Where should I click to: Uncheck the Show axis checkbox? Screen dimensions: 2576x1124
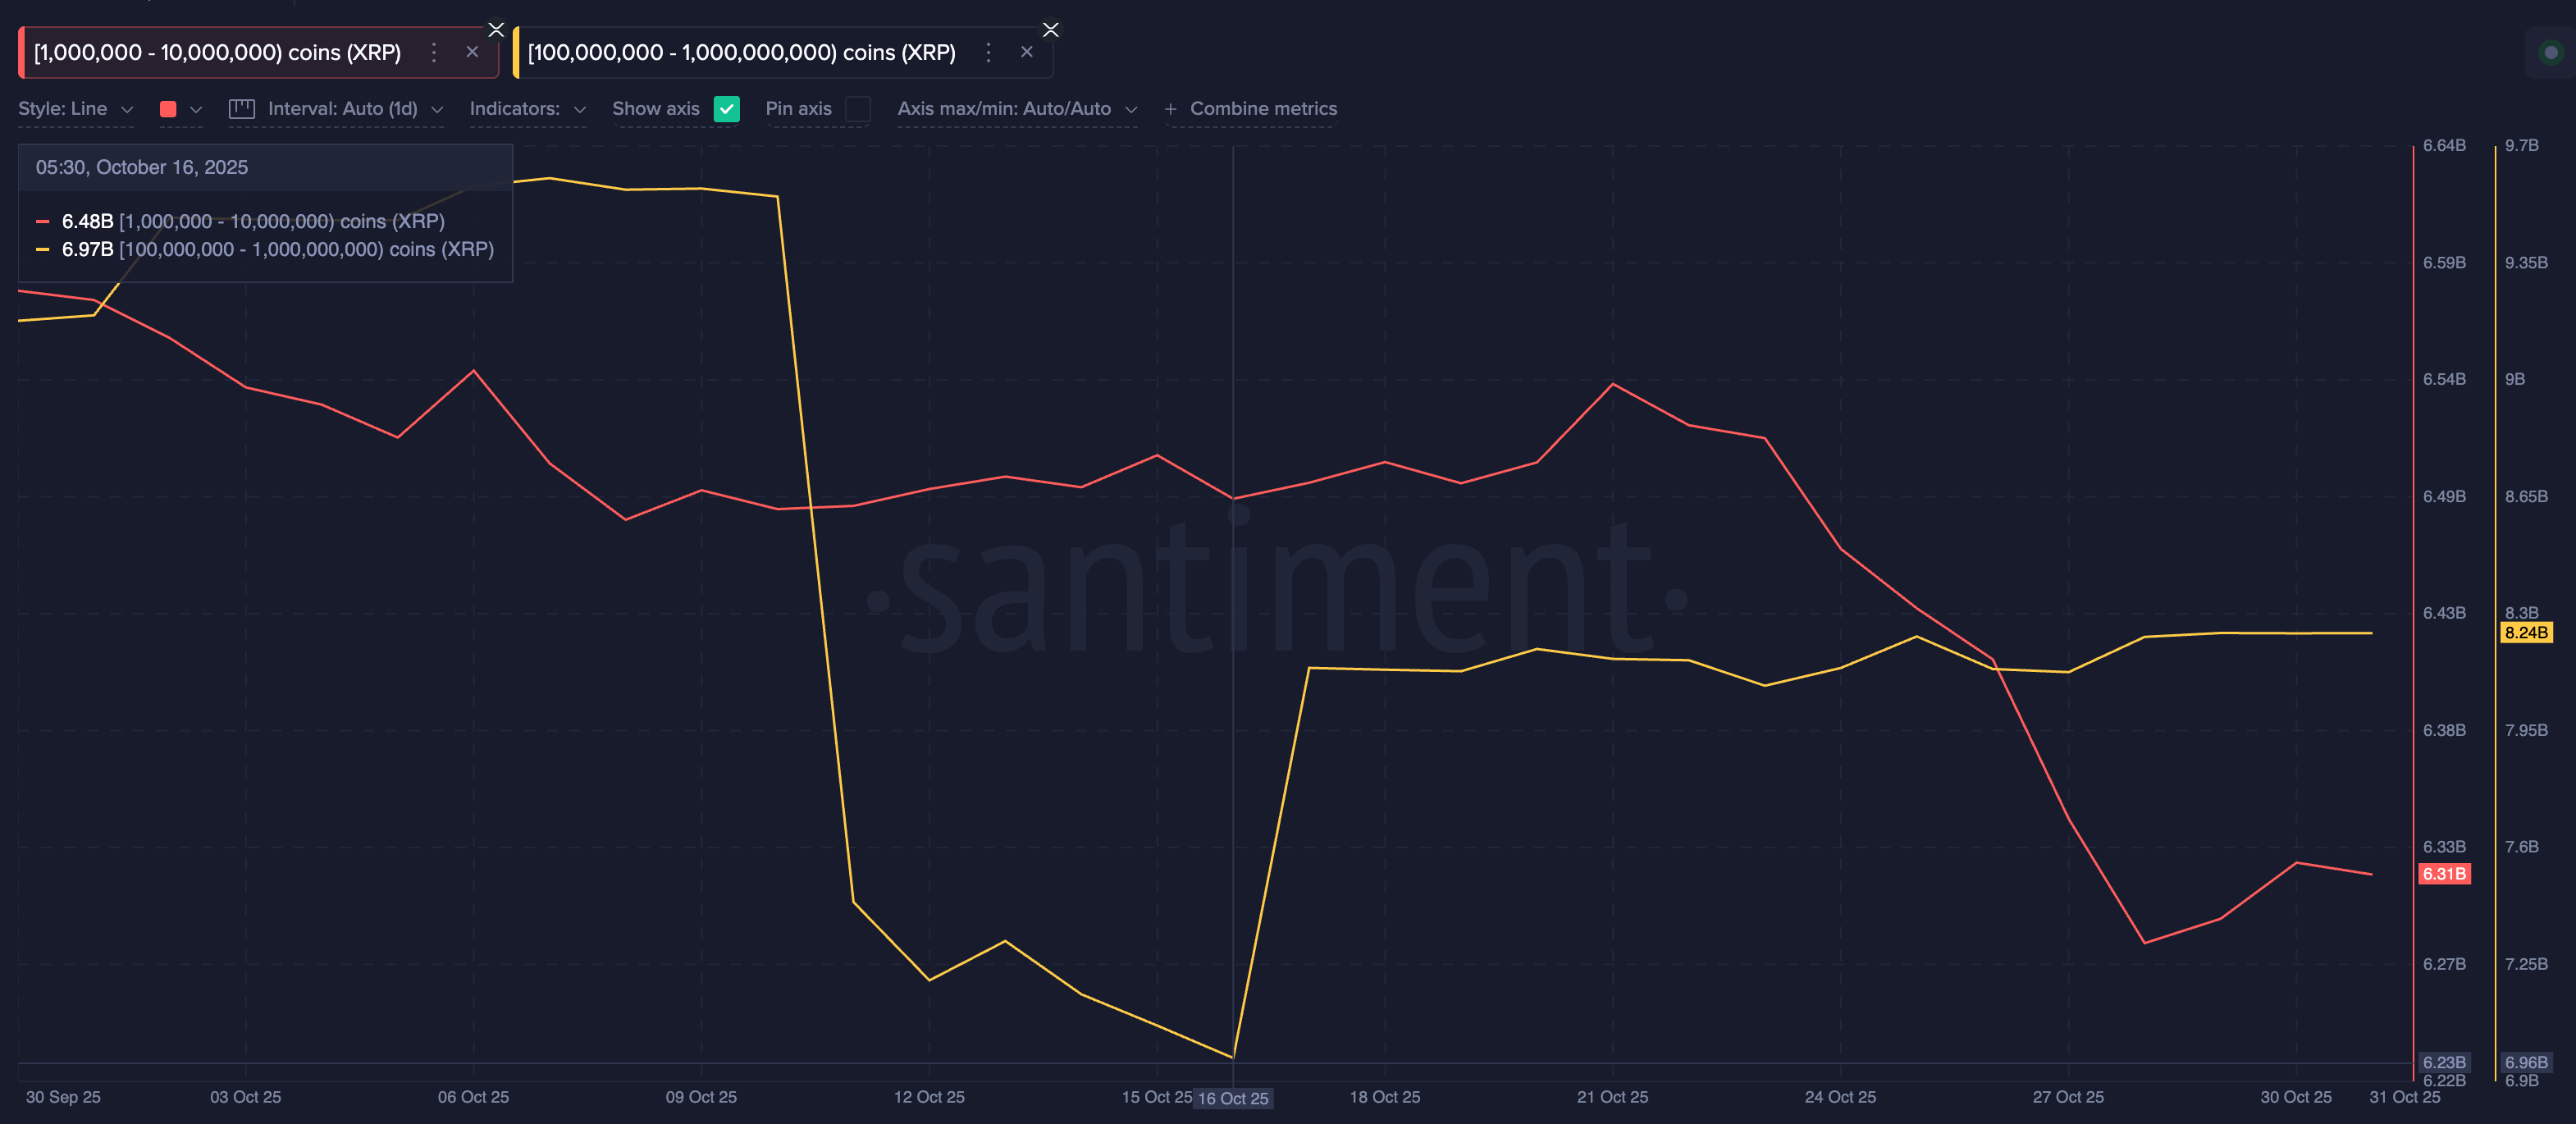pos(727,109)
